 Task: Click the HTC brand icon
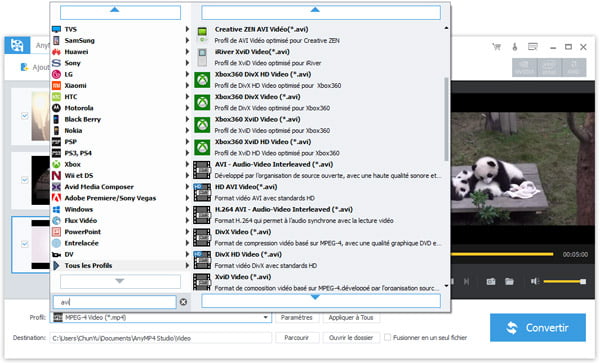(56, 97)
